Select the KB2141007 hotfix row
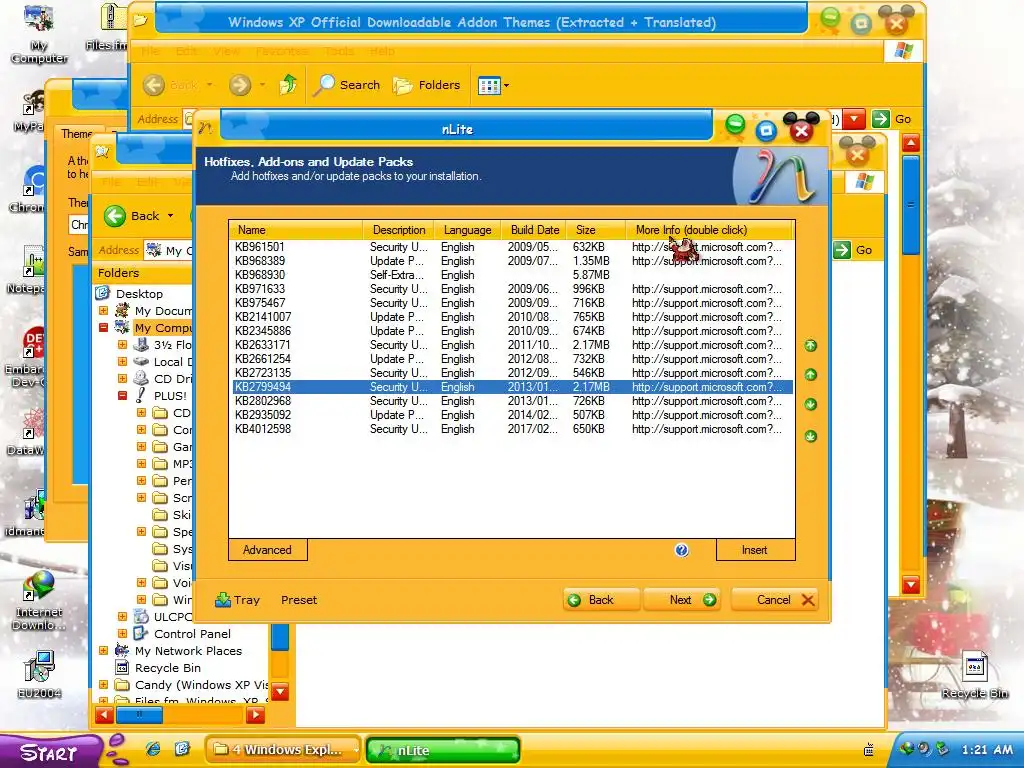 [512, 317]
